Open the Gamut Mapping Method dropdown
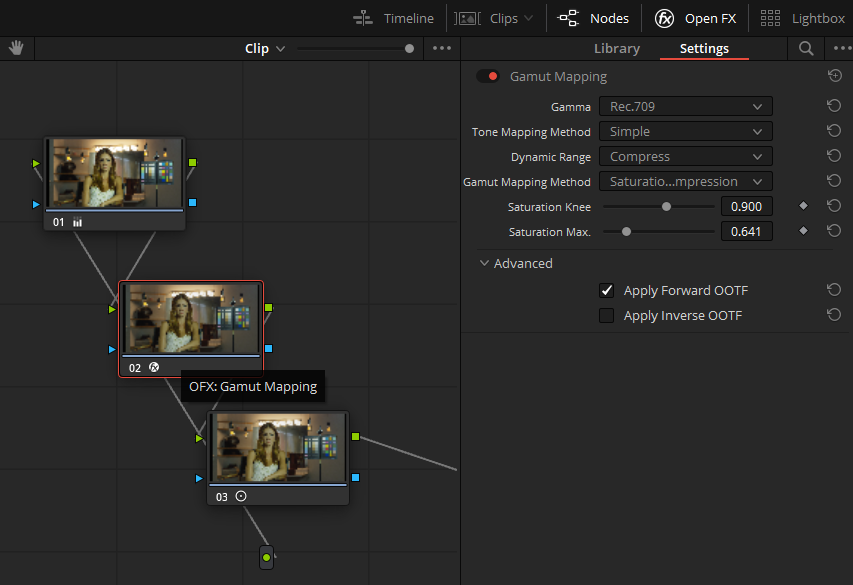Image resolution: width=853 pixels, height=585 pixels. point(685,181)
